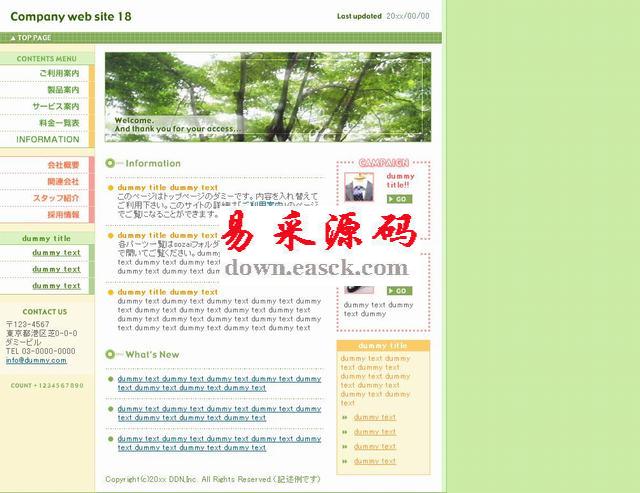The height and width of the screenshot is (493, 640).
Task: Click the first Information dummy title entry
Action: 168,188
